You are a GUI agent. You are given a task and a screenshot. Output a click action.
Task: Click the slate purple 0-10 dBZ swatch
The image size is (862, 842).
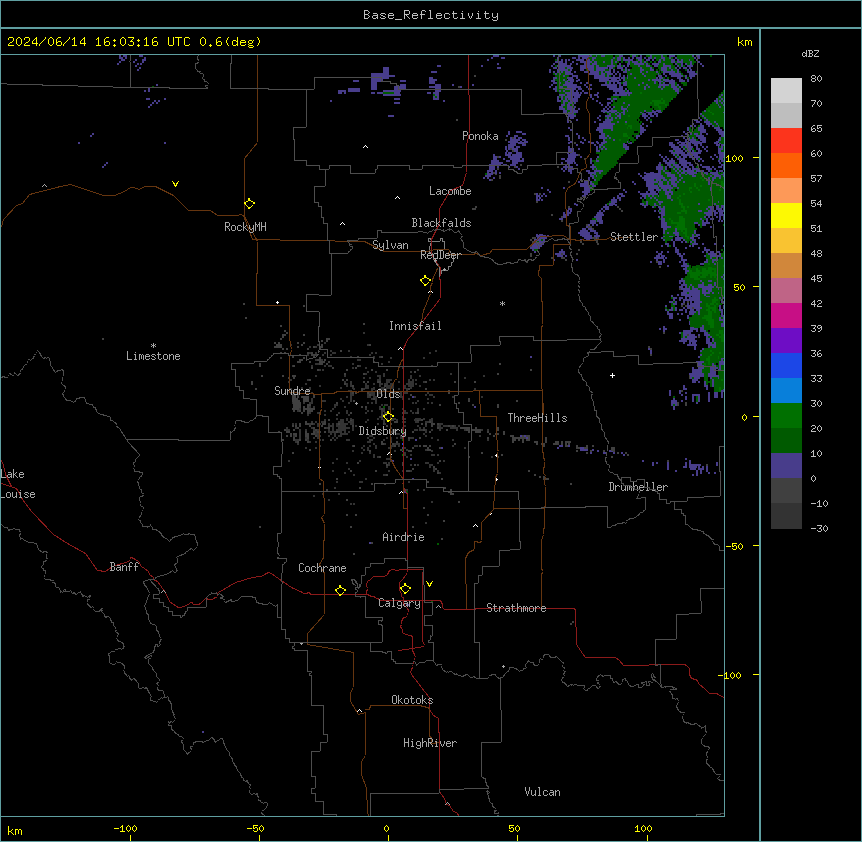[786, 466]
